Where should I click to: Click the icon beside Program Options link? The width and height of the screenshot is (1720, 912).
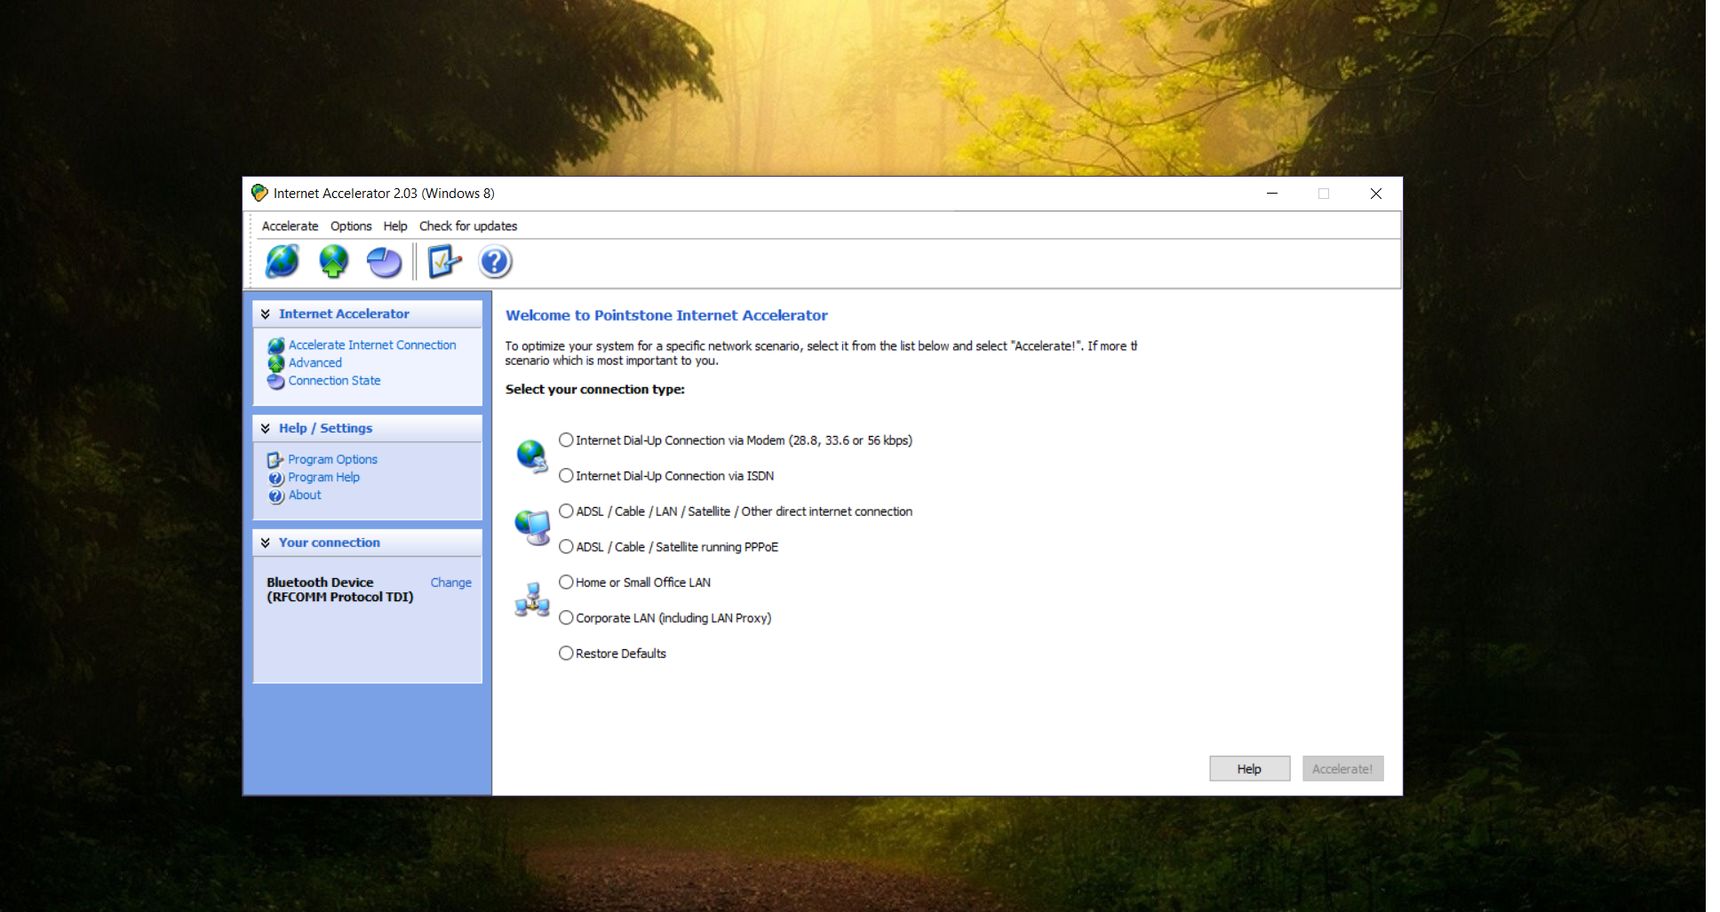click(276, 460)
